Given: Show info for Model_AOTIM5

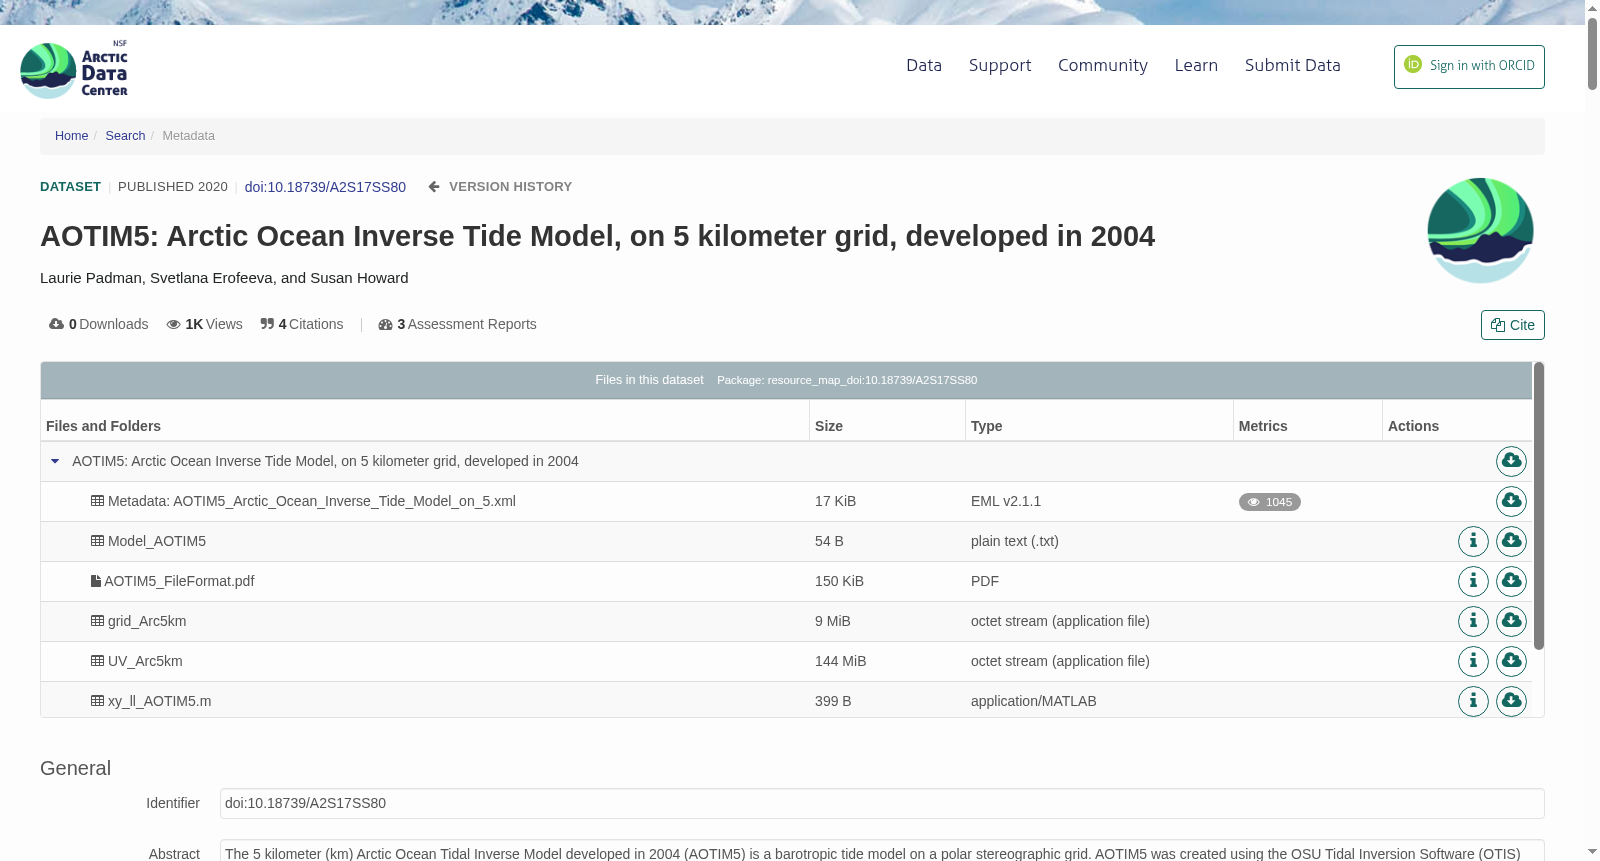Looking at the screenshot, I should coord(1473,541).
